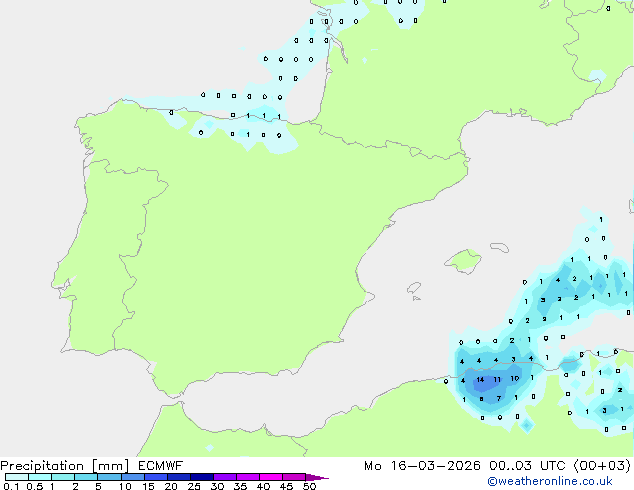Click the 0.1–0.5 mm legend swatch
Viewport: 634px width, 490px height.
pyautogui.click(x=17, y=477)
